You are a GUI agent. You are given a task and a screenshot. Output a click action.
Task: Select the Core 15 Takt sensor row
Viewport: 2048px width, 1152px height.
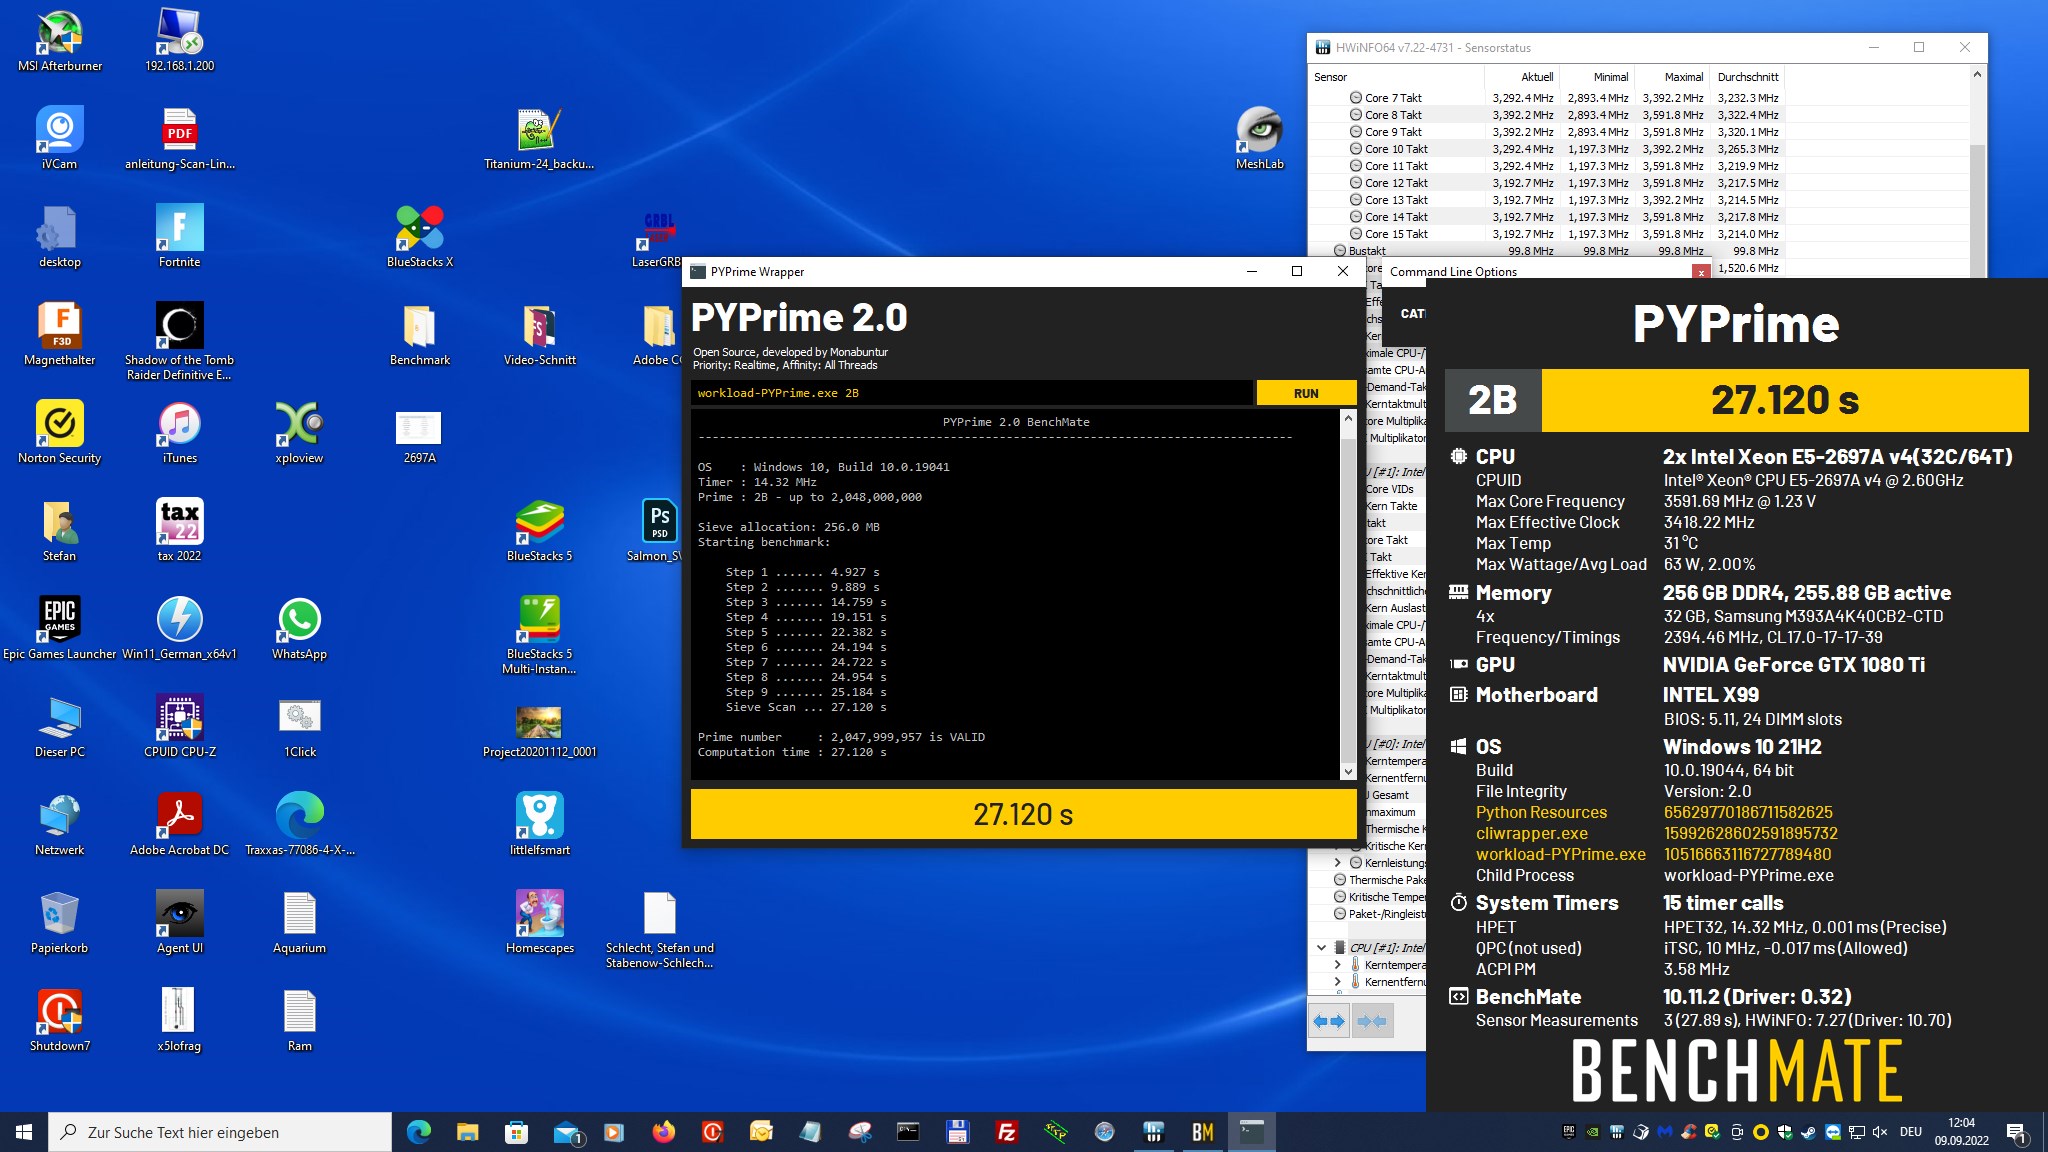coord(1547,234)
